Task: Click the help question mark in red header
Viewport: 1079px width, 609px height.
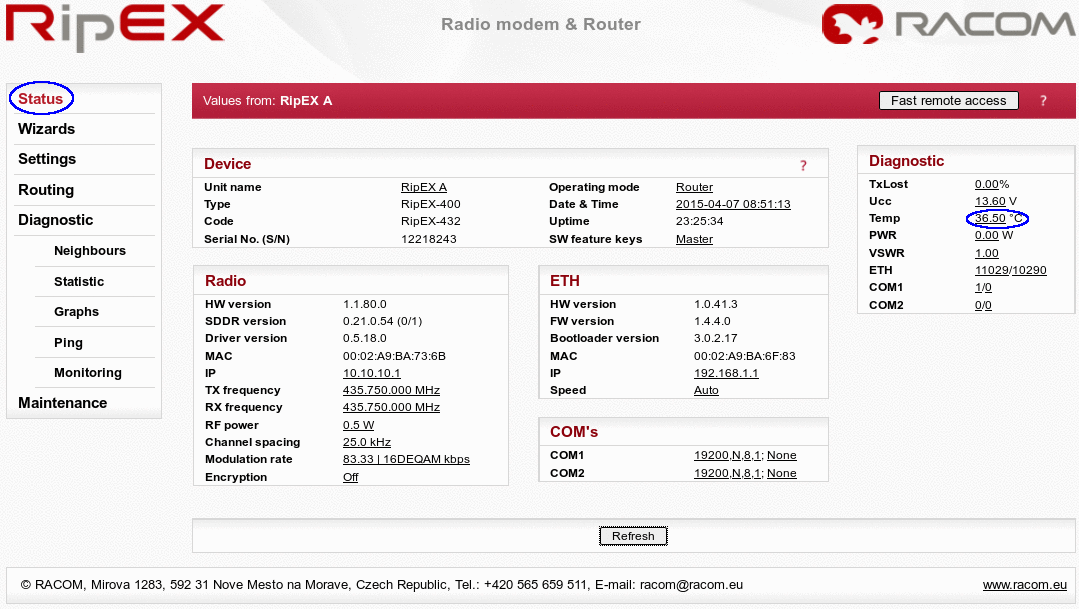Action: coord(1043,101)
